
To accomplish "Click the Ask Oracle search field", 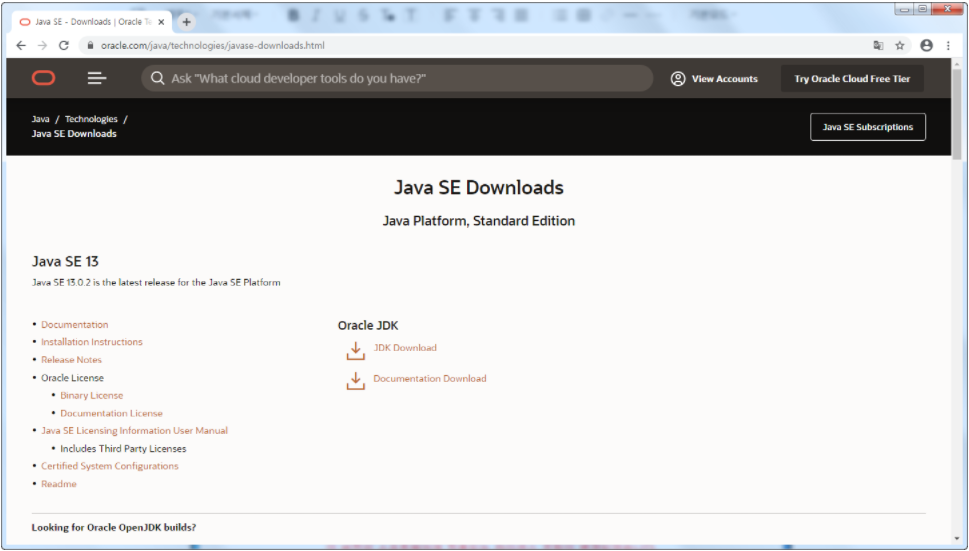I will (x=397, y=78).
